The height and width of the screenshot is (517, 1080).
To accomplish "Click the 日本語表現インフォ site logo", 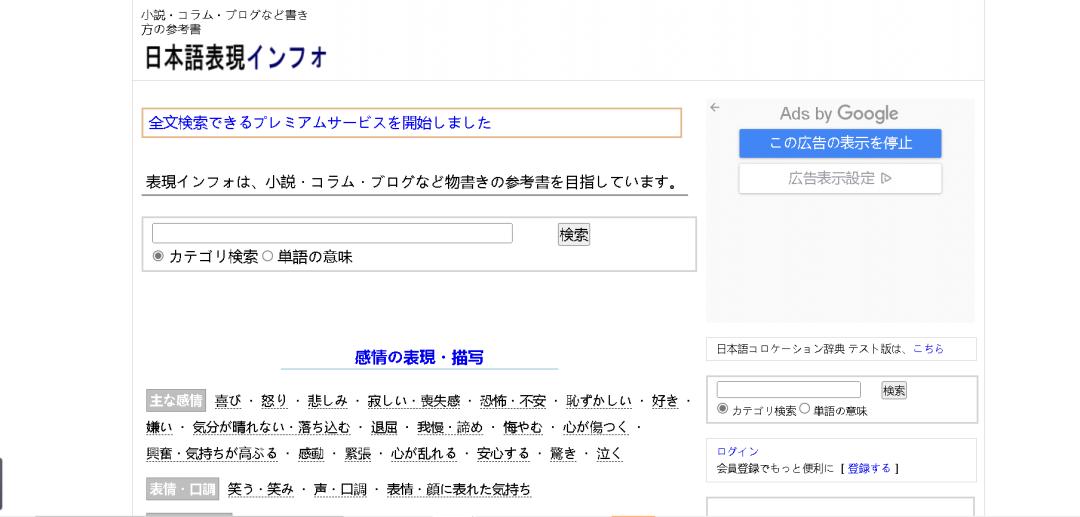I will pyautogui.click(x=236, y=58).
